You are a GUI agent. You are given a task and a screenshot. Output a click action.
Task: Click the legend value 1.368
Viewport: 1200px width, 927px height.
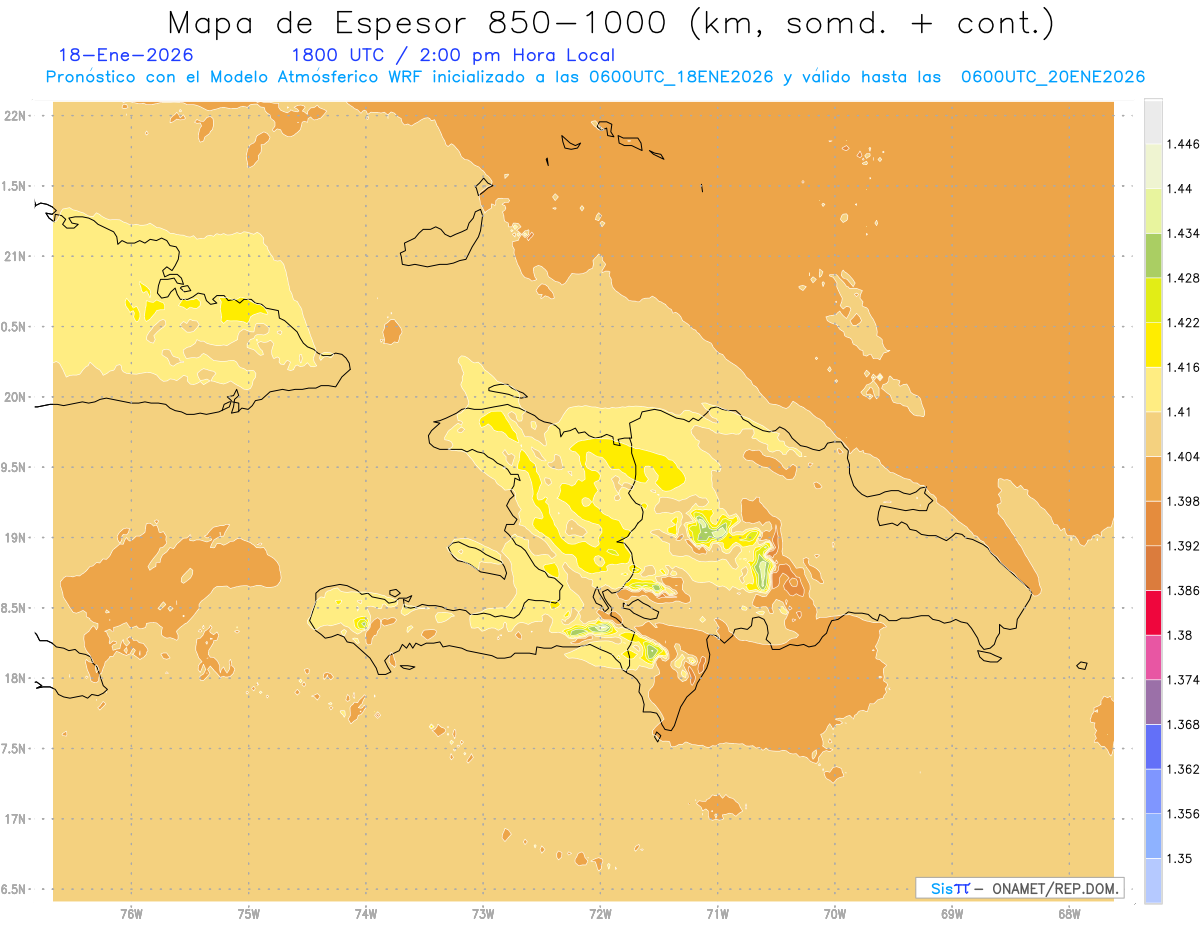pyautogui.click(x=1182, y=724)
